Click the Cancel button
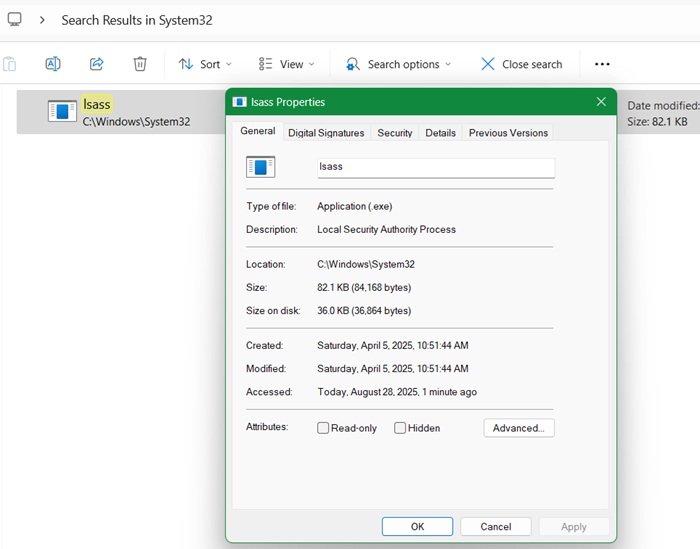700x549 pixels. point(496,527)
